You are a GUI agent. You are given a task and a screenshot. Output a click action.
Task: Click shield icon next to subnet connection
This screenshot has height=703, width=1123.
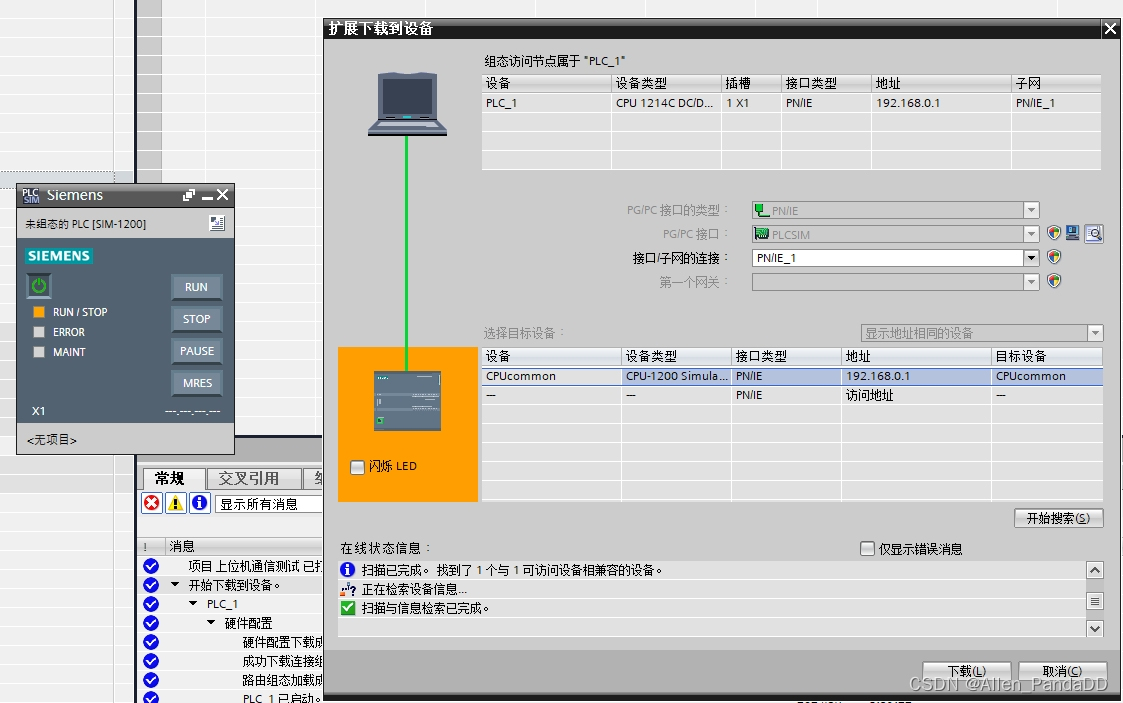pyautogui.click(x=1054, y=257)
